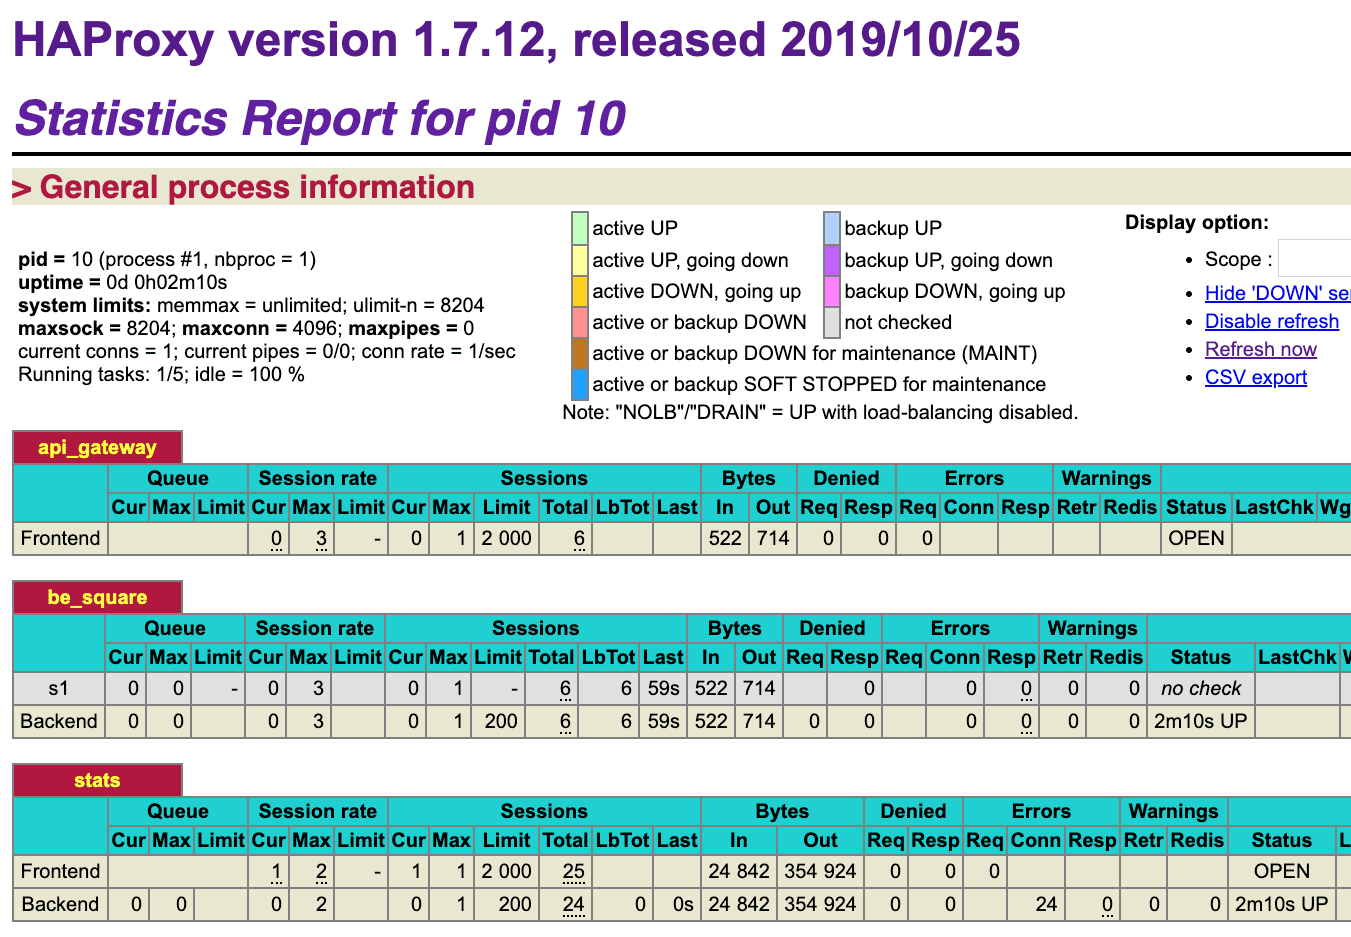Click the brown MAINT legend swatch
The height and width of the screenshot is (937, 1351).
click(x=580, y=353)
